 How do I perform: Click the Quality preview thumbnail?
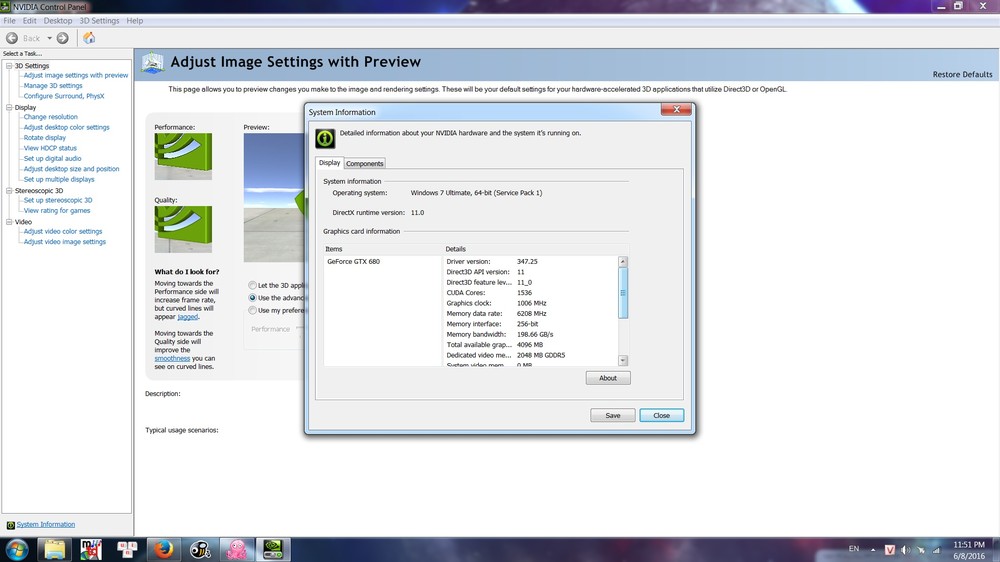coord(183,229)
